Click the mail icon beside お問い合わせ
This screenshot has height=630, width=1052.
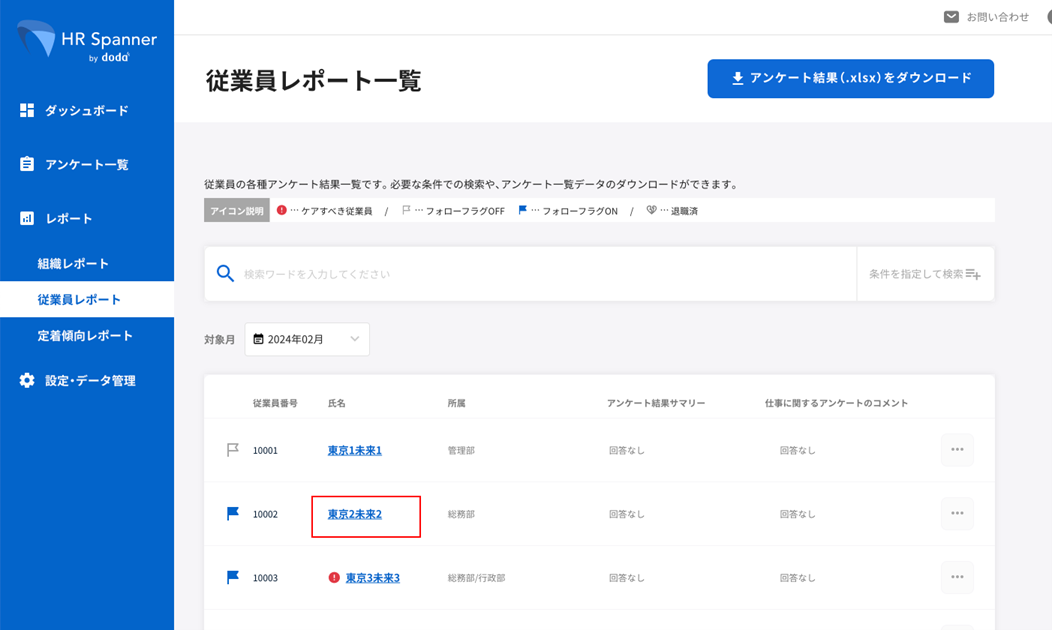click(951, 17)
